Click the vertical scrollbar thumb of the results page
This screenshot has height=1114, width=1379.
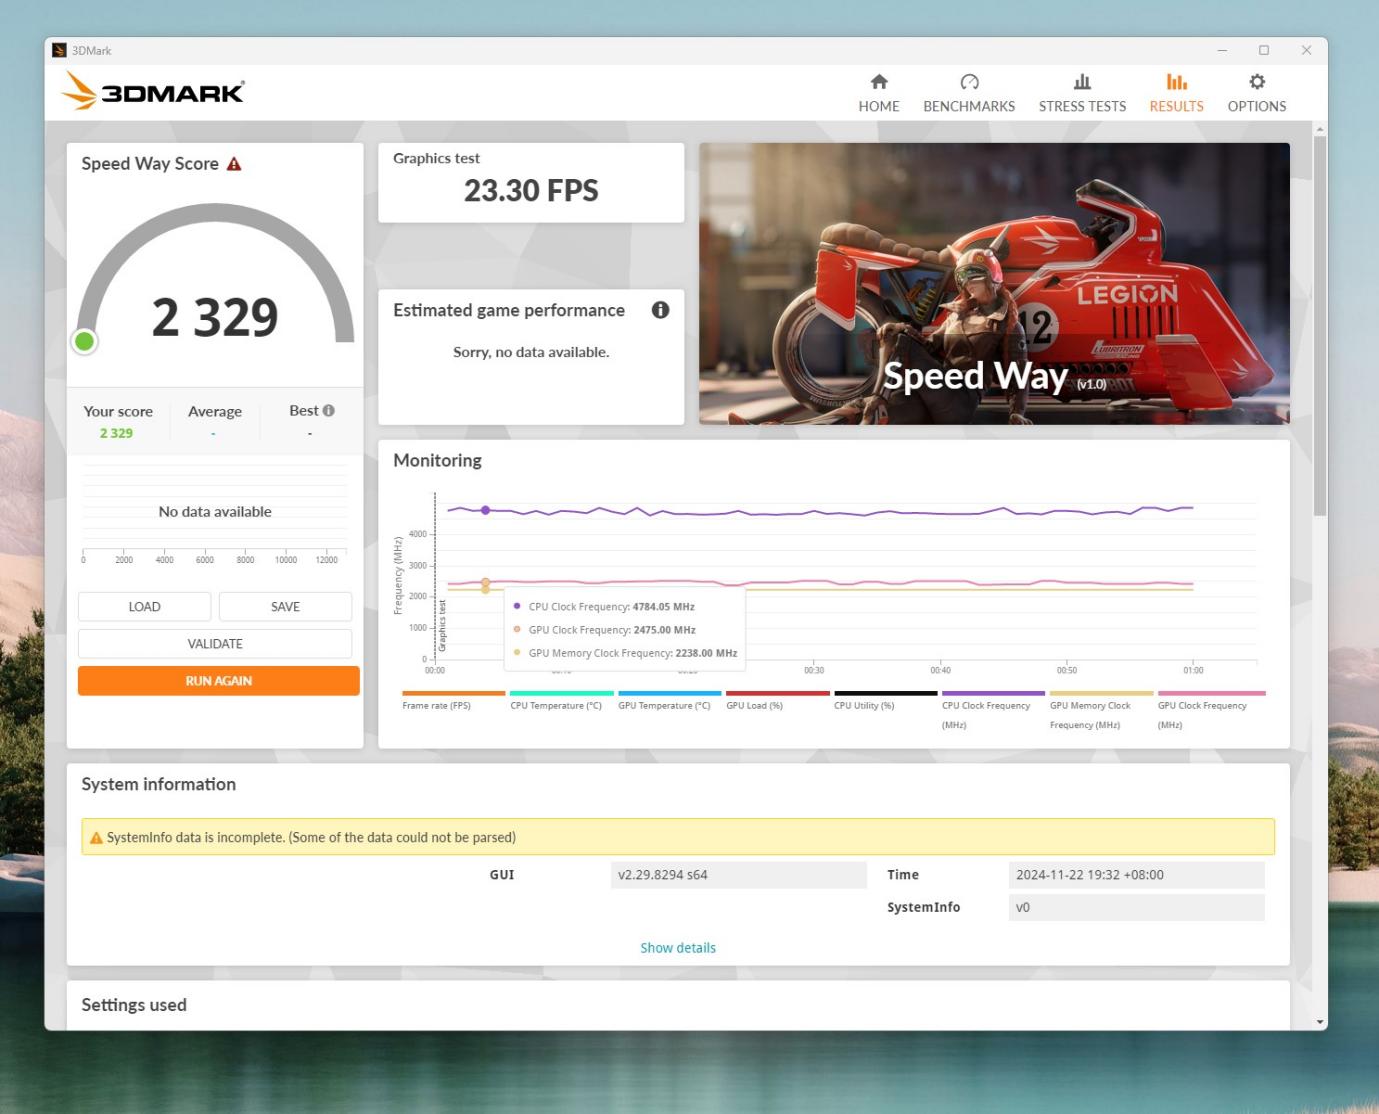click(1320, 326)
